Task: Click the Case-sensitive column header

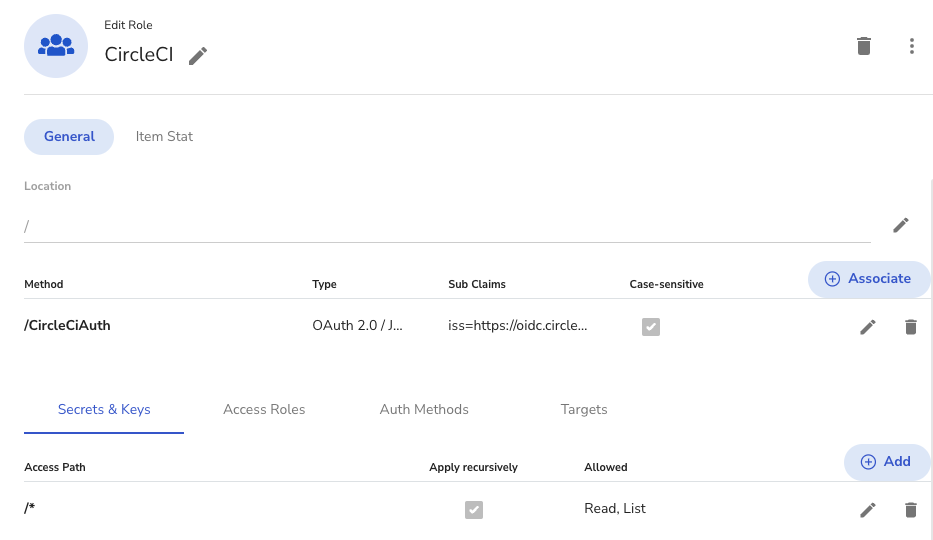Action: (x=666, y=284)
